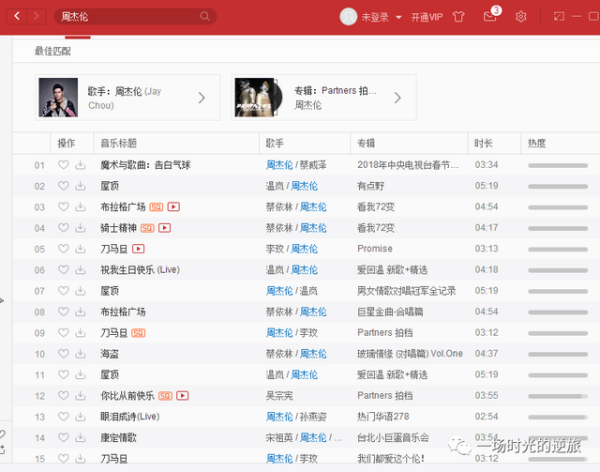Favorite song 04 骑士精神 with heart
Screen dimensions: 600x472
[x=64, y=228]
